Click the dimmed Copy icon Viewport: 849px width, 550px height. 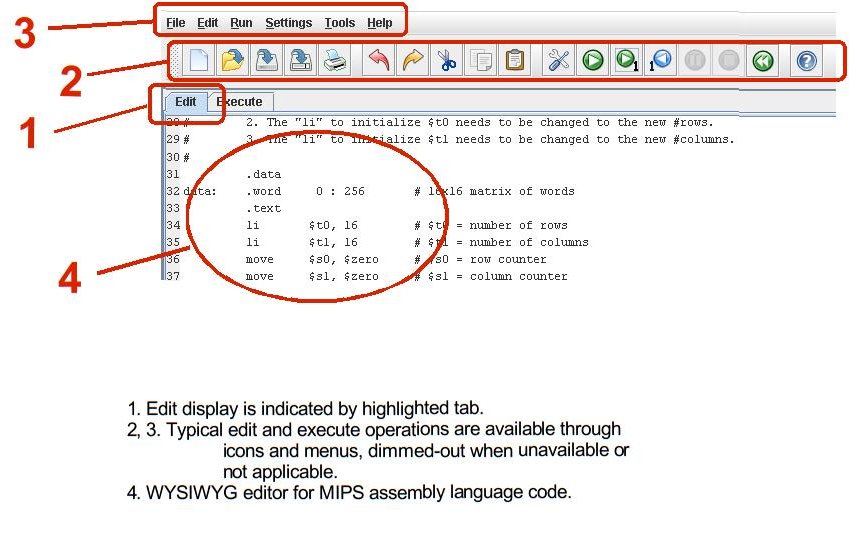(480, 60)
